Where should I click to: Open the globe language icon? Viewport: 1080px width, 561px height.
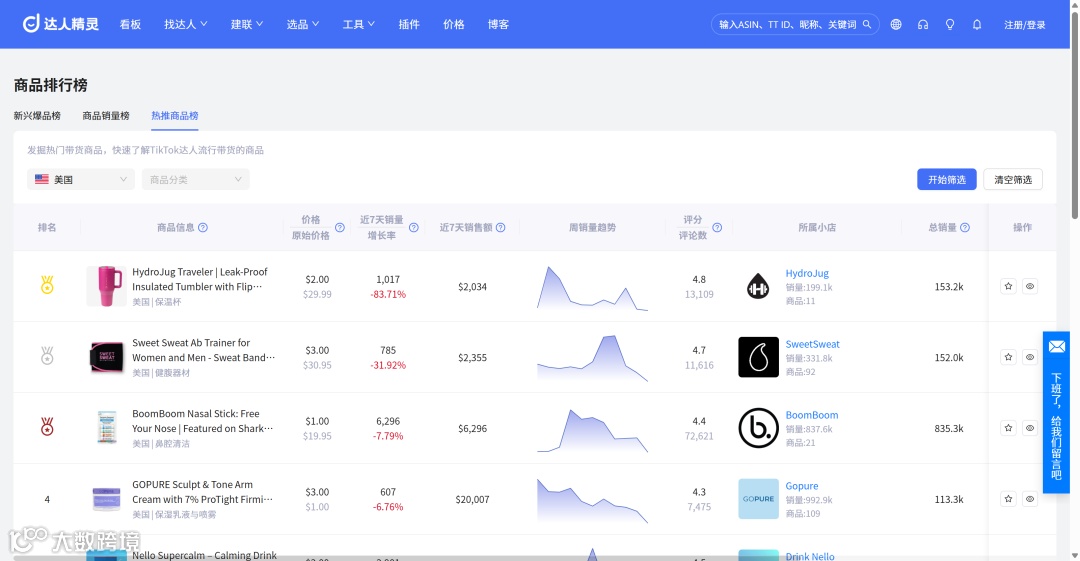pyautogui.click(x=895, y=24)
